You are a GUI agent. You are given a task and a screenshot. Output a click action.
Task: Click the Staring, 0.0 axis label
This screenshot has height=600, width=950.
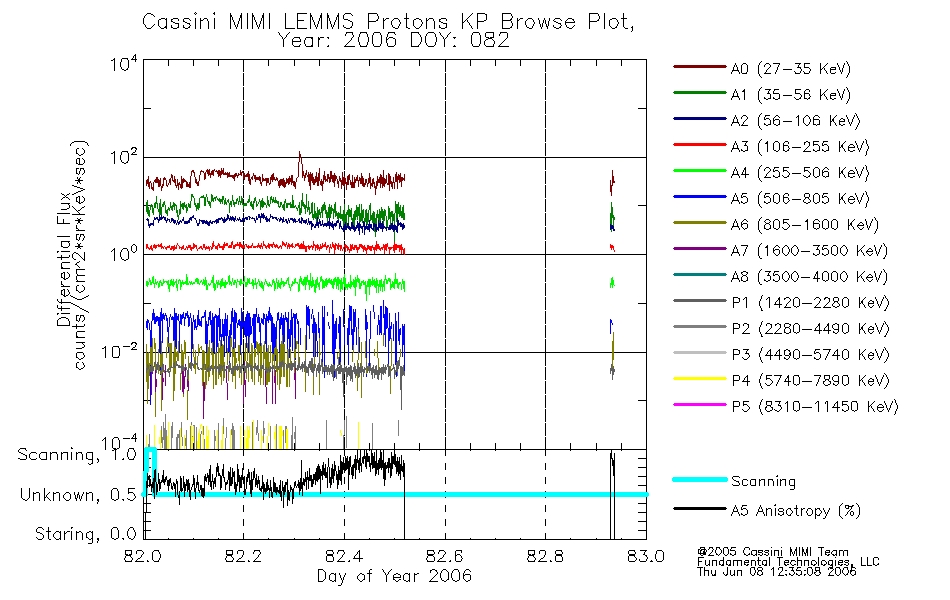(x=85, y=534)
